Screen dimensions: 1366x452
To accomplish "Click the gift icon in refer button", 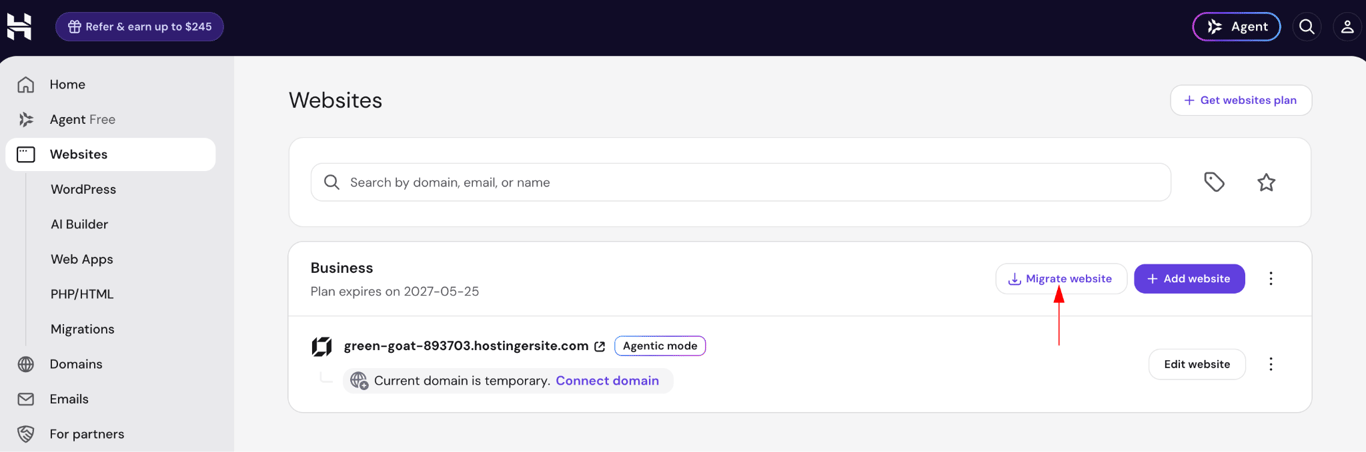I will pyautogui.click(x=74, y=27).
